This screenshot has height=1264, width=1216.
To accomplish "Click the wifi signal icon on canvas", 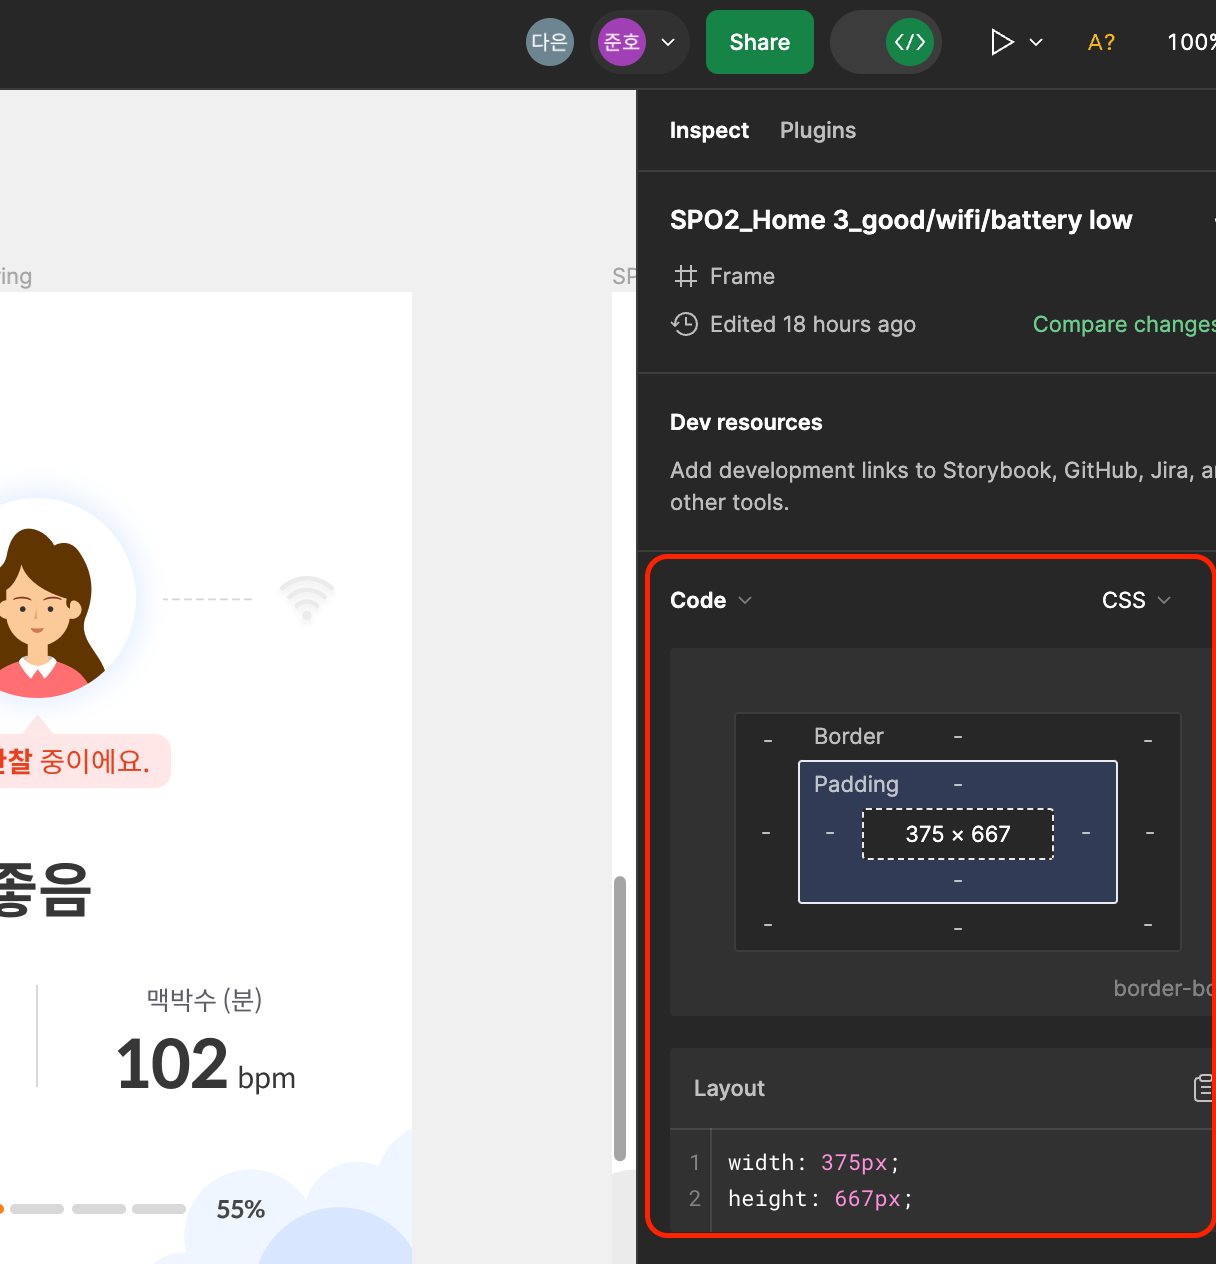I will (x=307, y=599).
